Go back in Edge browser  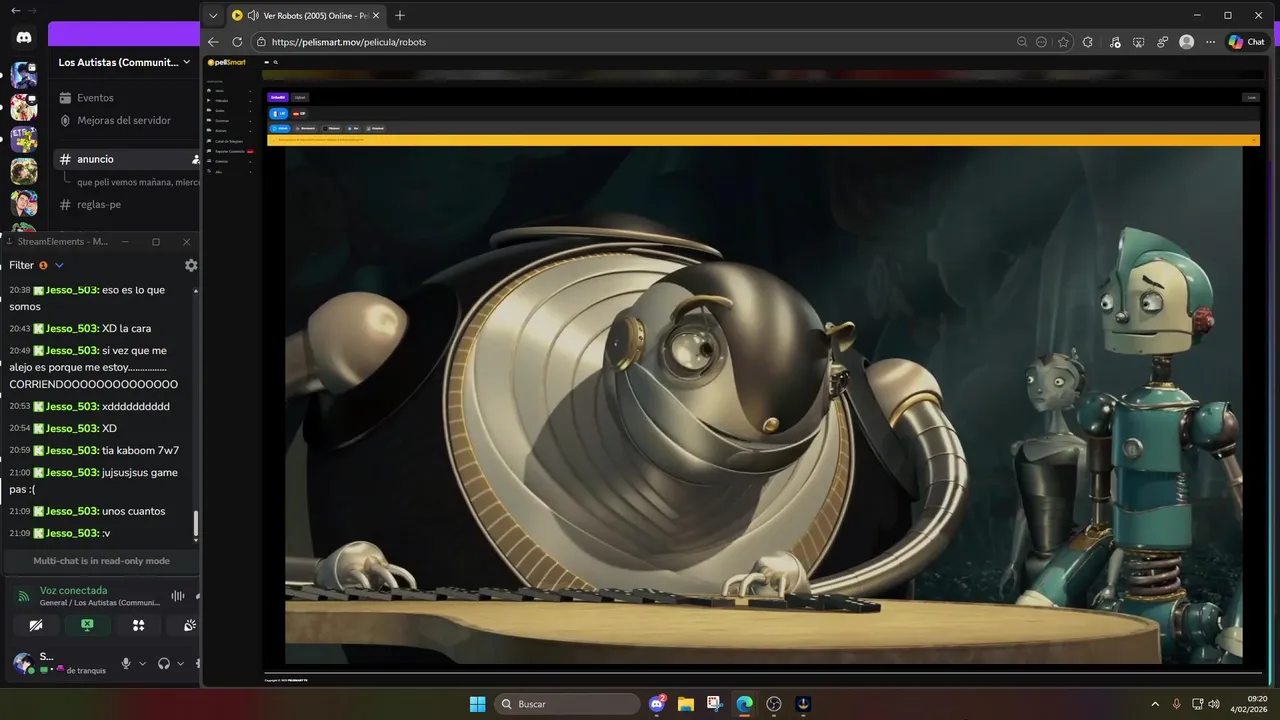tap(213, 42)
